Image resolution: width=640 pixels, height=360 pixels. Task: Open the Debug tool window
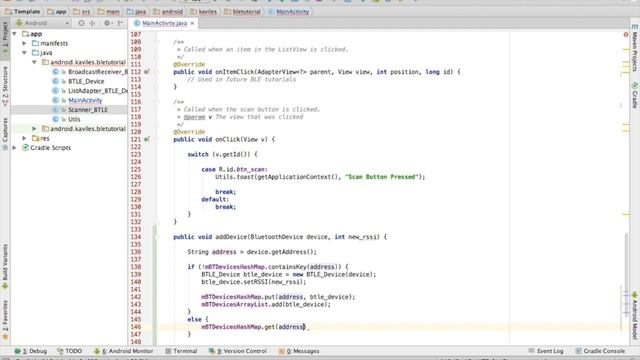31,351
